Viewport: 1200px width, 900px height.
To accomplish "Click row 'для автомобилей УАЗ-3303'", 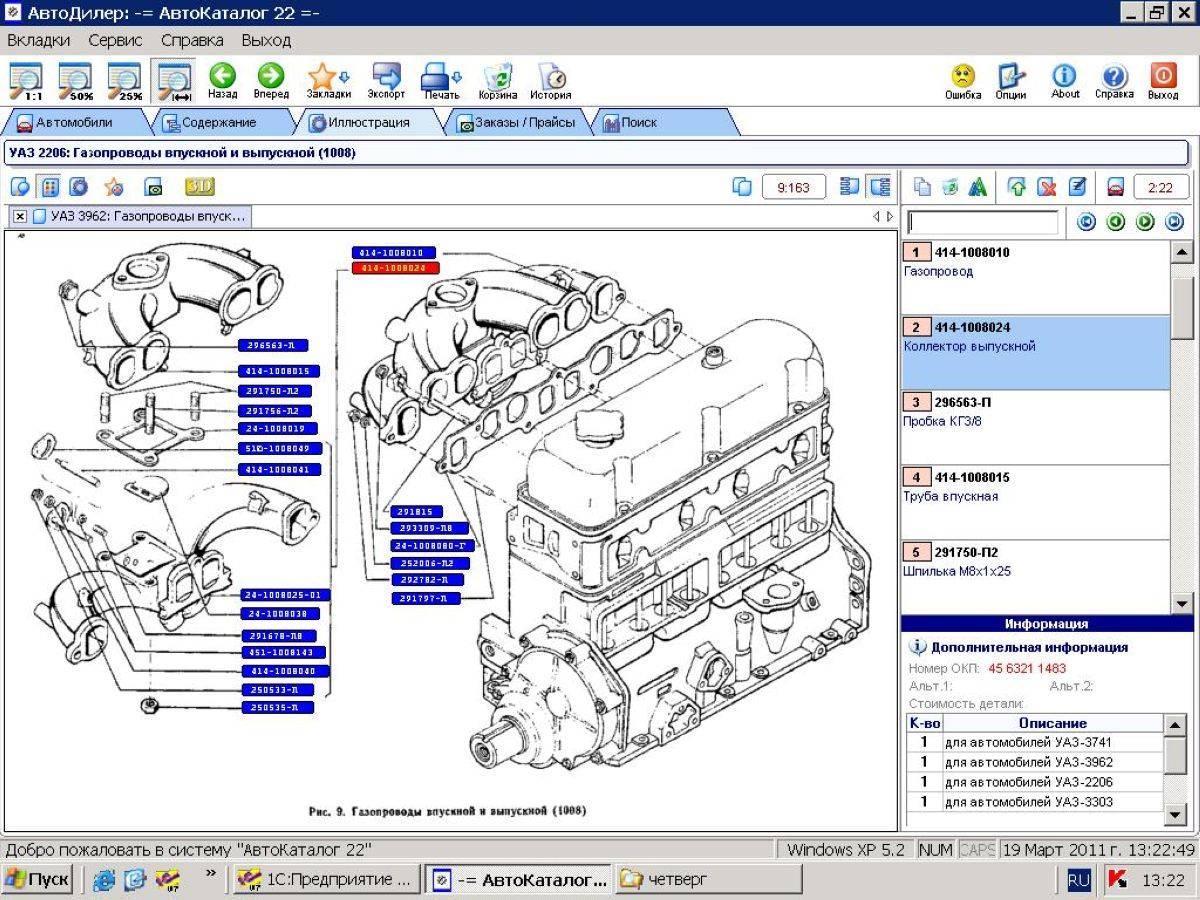I will coord(1035,802).
